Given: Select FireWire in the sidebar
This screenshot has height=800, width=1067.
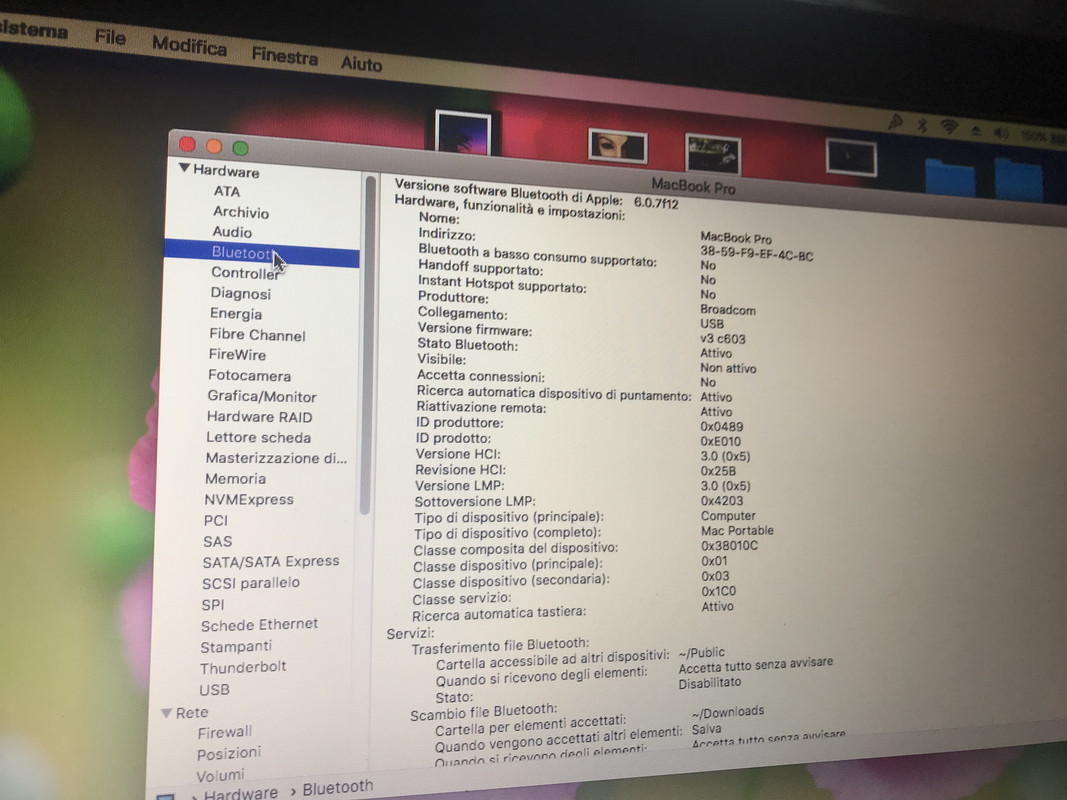Looking at the screenshot, I should coord(237,354).
